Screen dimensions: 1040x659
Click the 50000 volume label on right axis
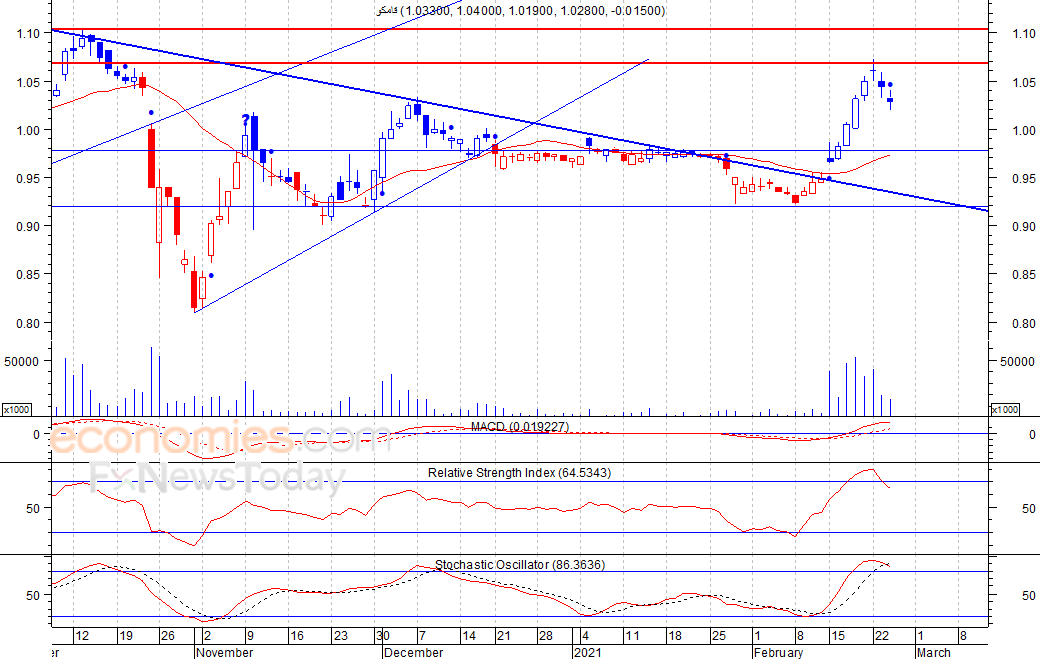click(x=1017, y=361)
